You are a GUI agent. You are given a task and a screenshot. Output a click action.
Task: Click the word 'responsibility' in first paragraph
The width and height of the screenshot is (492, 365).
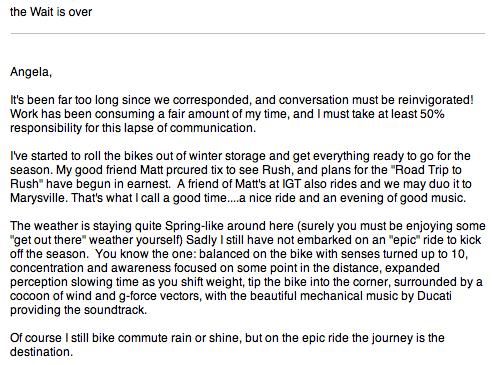tap(46, 128)
